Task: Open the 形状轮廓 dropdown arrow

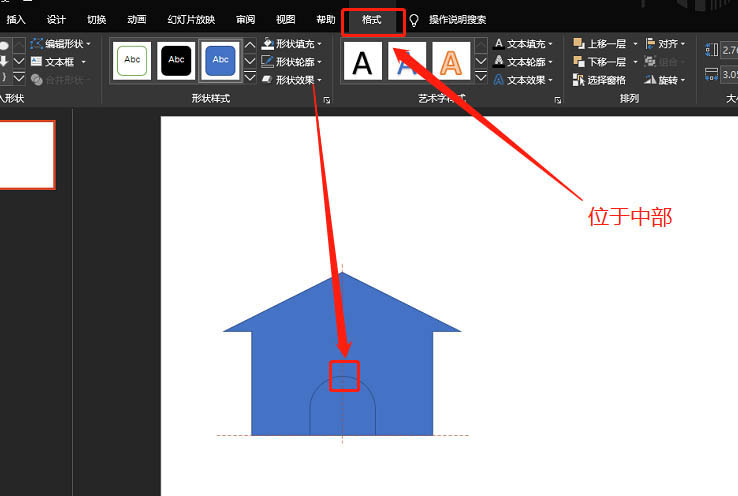Action: [x=320, y=62]
